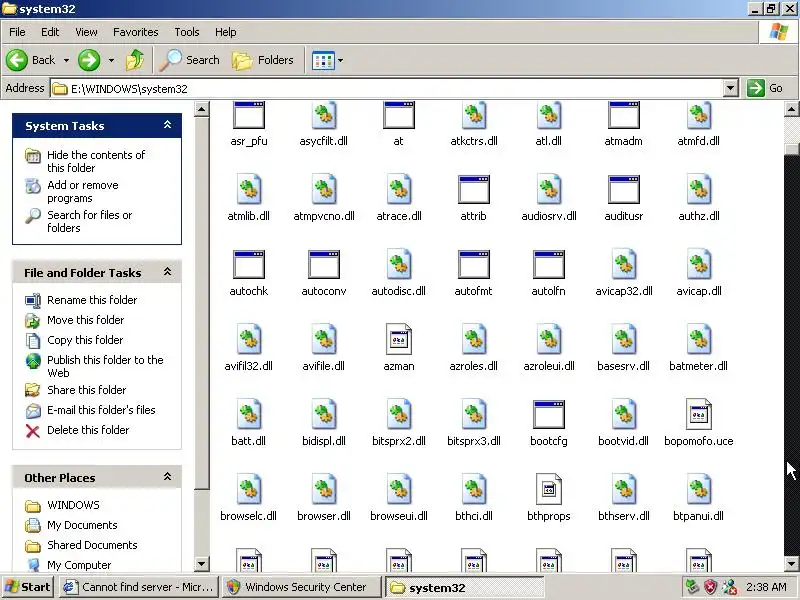This screenshot has height=600, width=800.
Task: Select the bthprops file icon
Action: pos(548,489)
